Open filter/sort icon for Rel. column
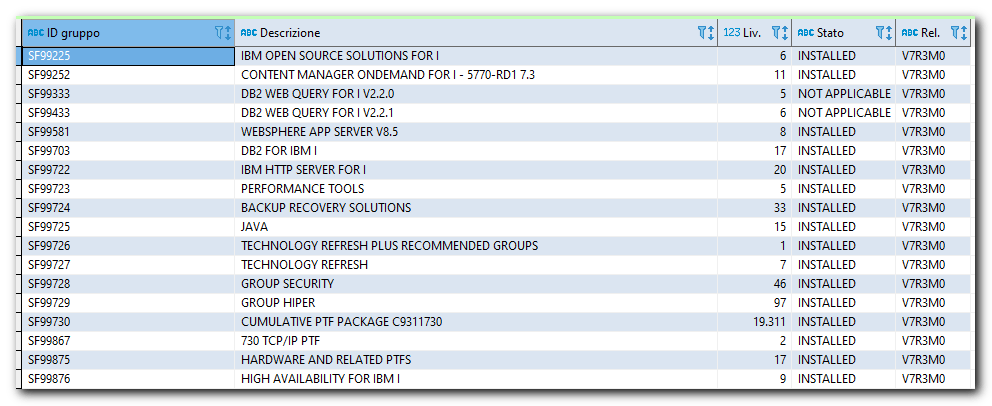 click(959, 33)
